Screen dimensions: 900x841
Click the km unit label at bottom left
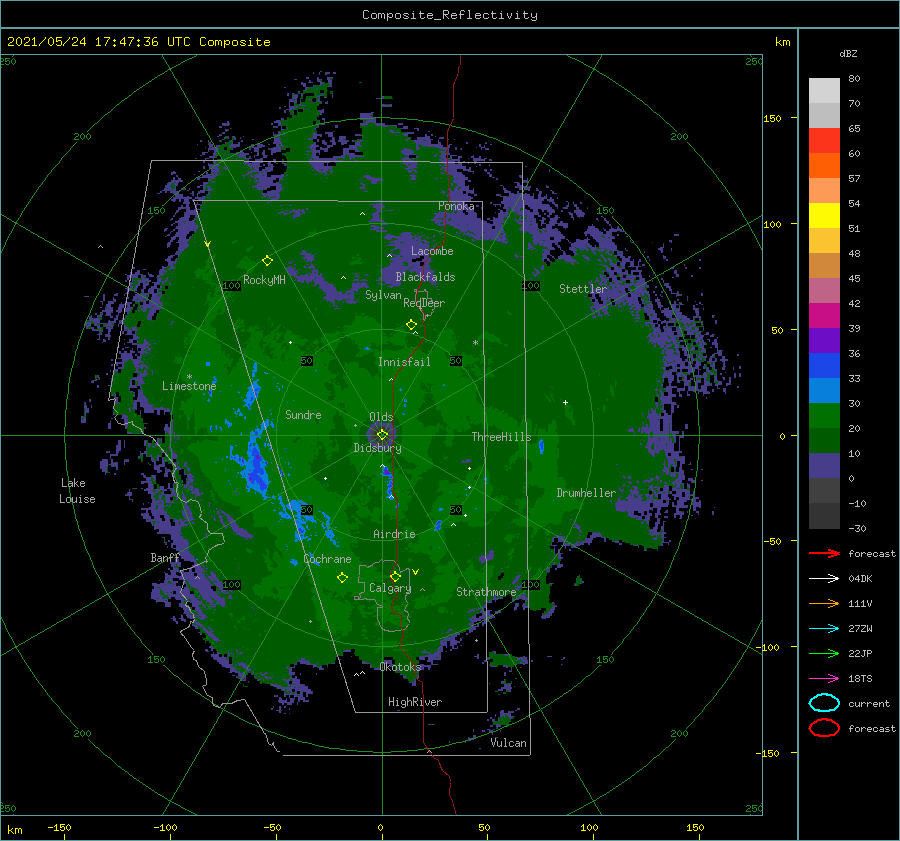tap(15, 830)
